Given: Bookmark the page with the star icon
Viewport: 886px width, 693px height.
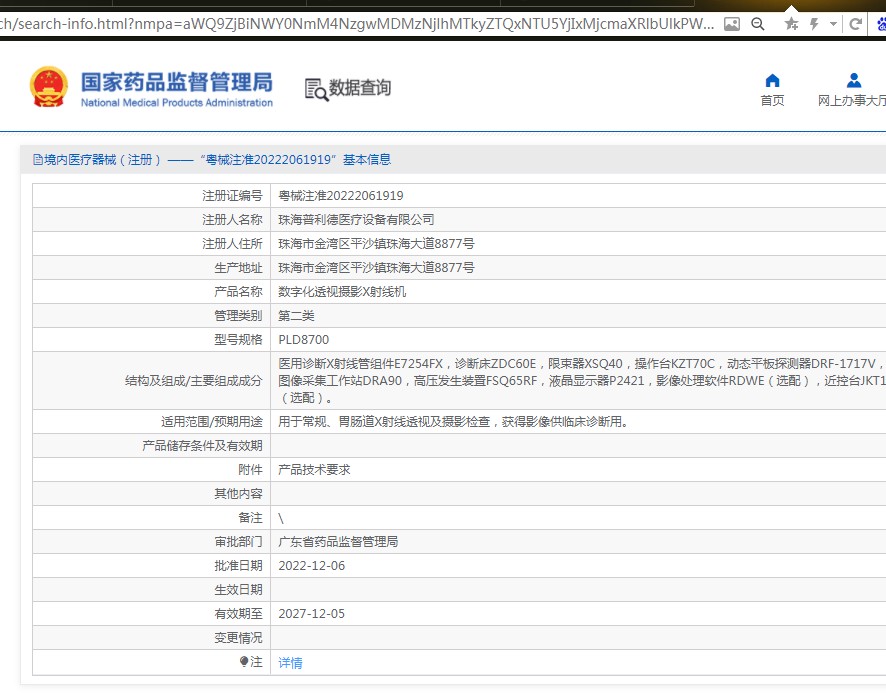Looking at the screenshot, I should pos(791,23).
